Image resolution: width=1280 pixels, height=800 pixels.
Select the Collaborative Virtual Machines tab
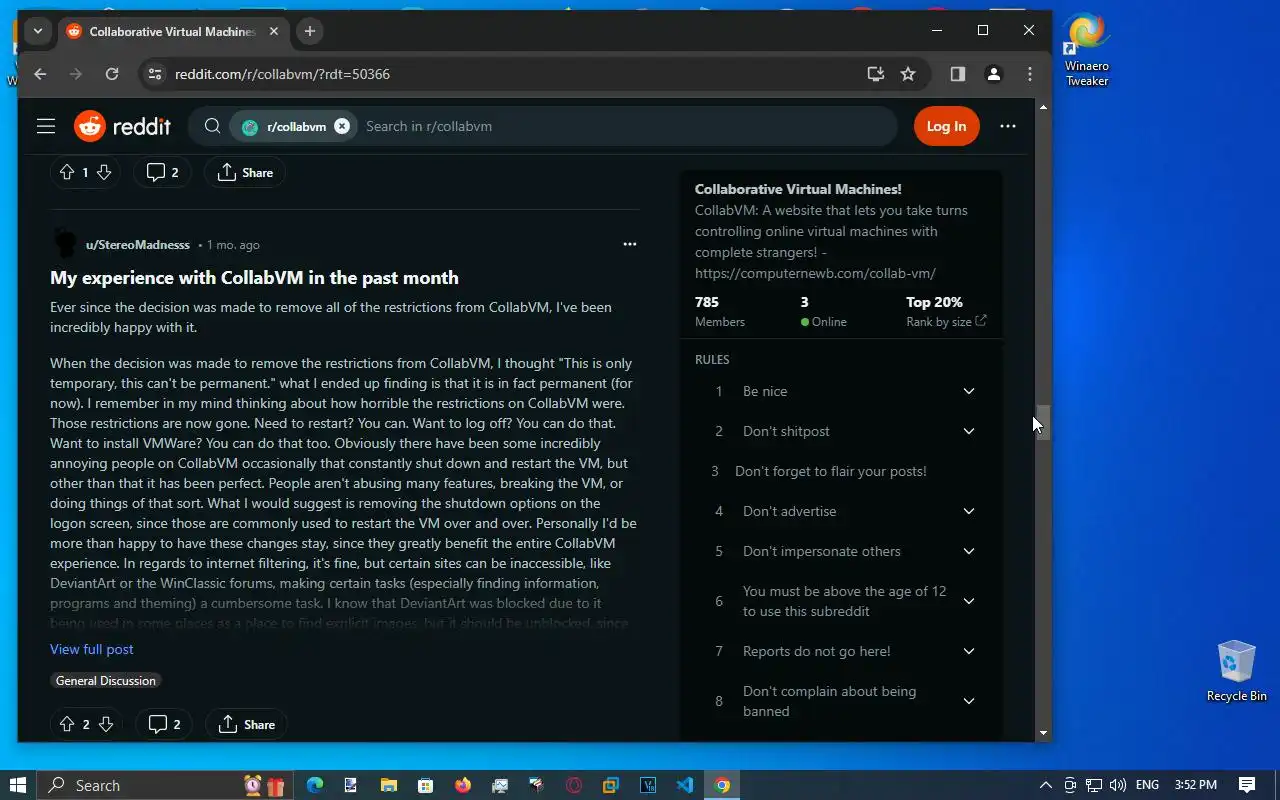tap(172, 31)
